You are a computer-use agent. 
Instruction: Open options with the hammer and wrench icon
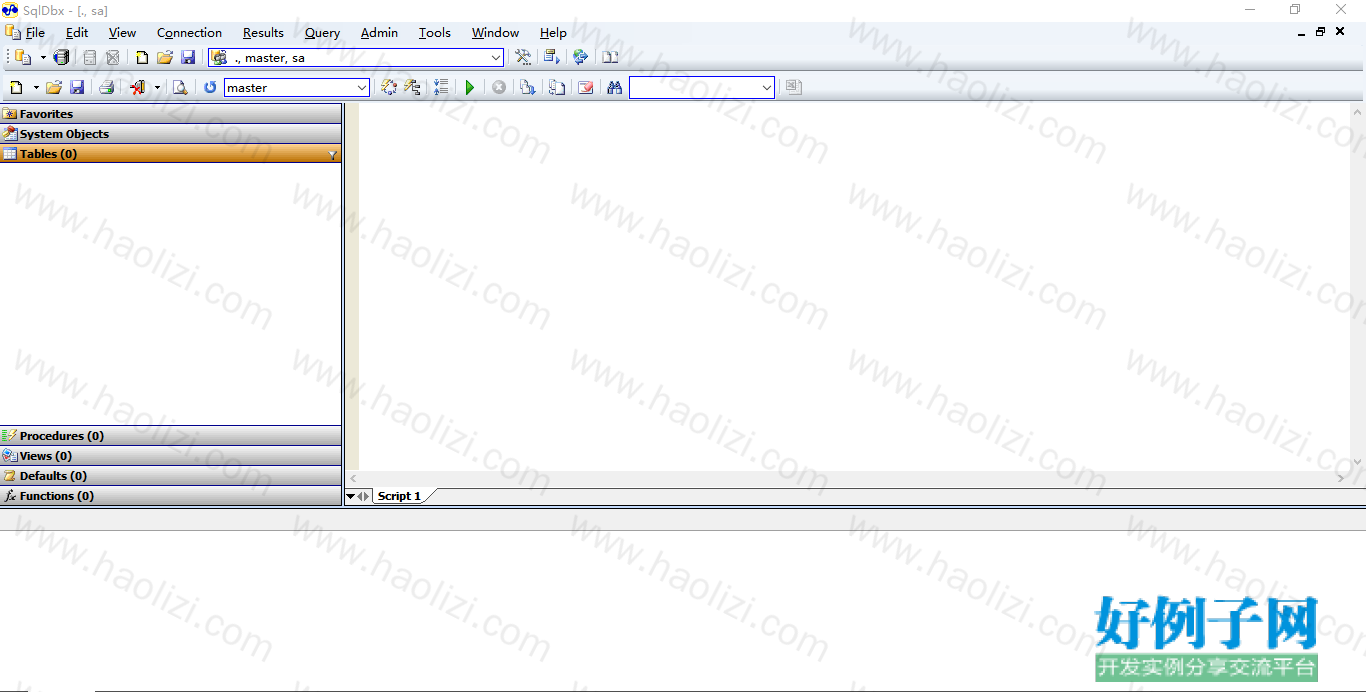[523, 58]
